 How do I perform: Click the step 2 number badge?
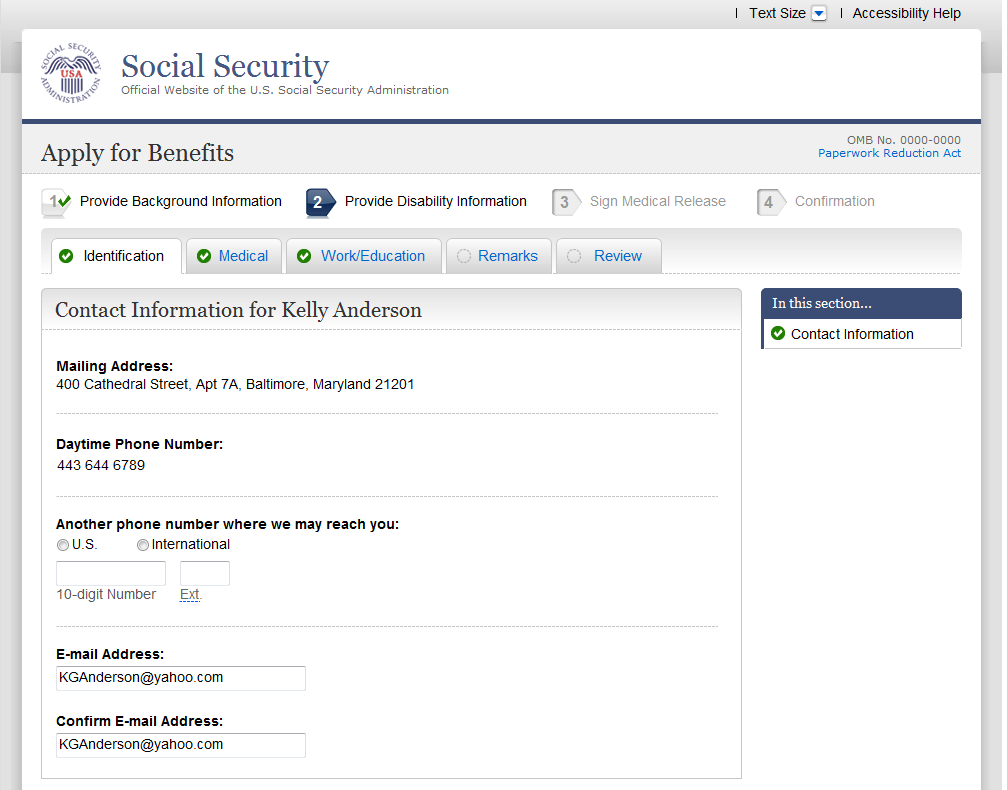coord(319,202)
